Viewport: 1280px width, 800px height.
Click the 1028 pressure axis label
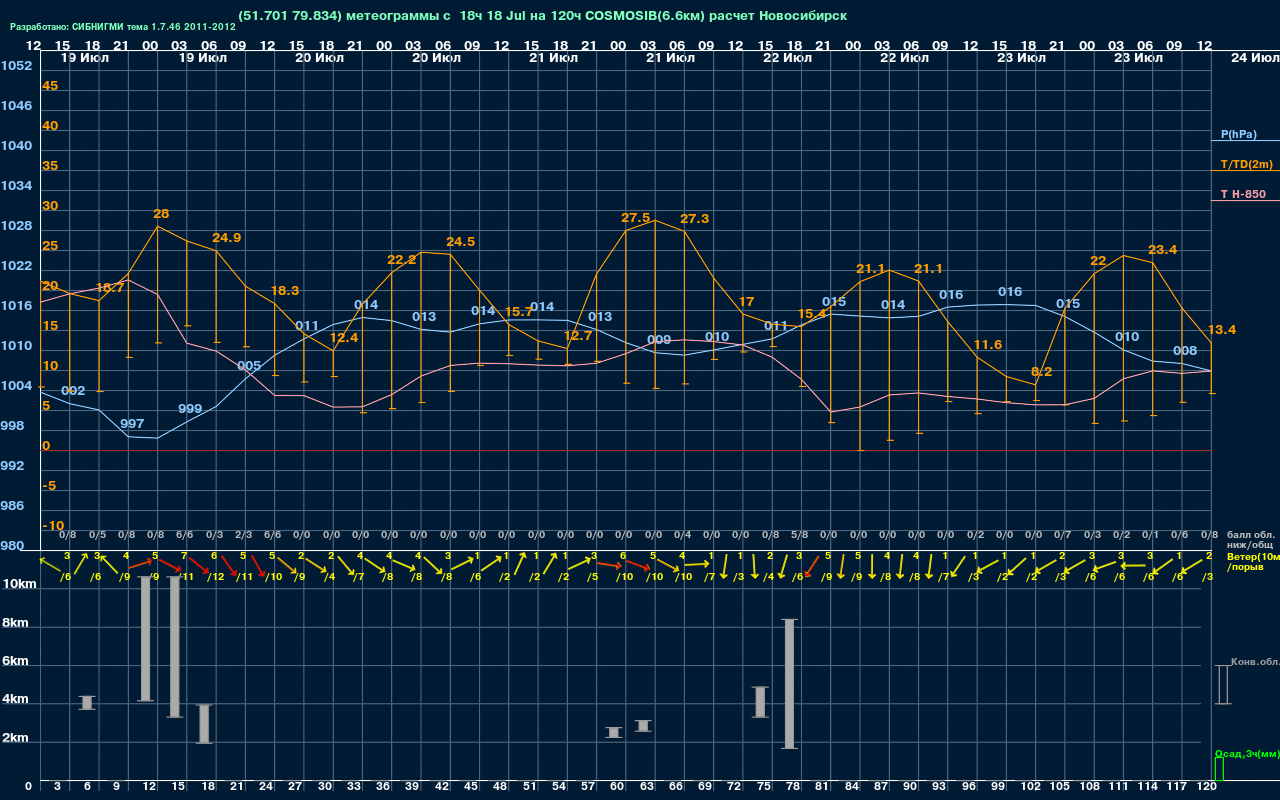point(16,226)
